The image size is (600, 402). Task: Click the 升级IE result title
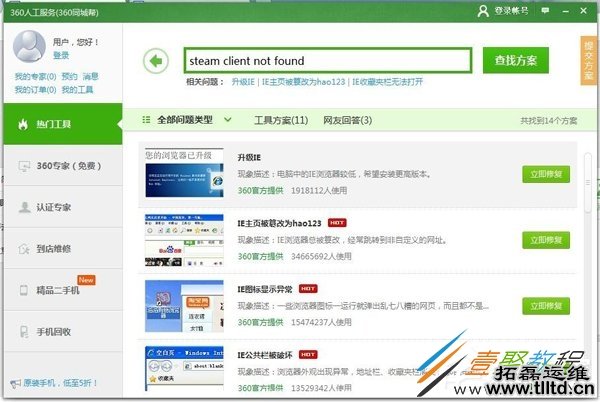[249, 158]
